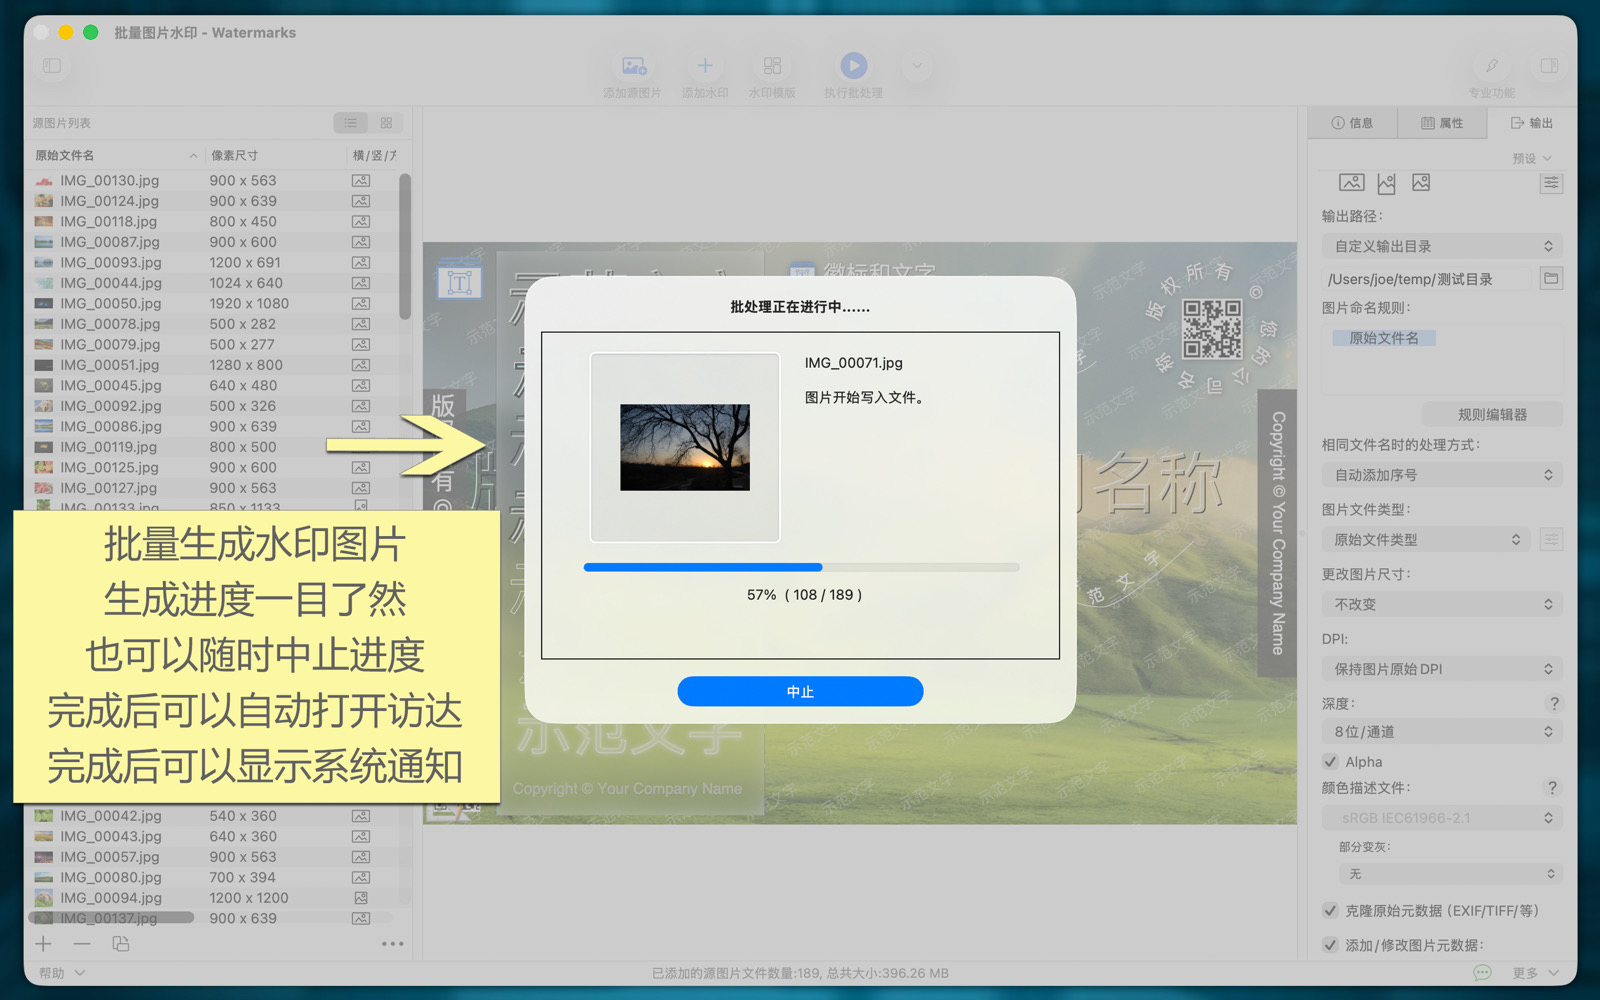The image size is (1600, 1000).
Task: Toggle the add/modify image metadata checkbox
Action: click(x=1331, y=945)
